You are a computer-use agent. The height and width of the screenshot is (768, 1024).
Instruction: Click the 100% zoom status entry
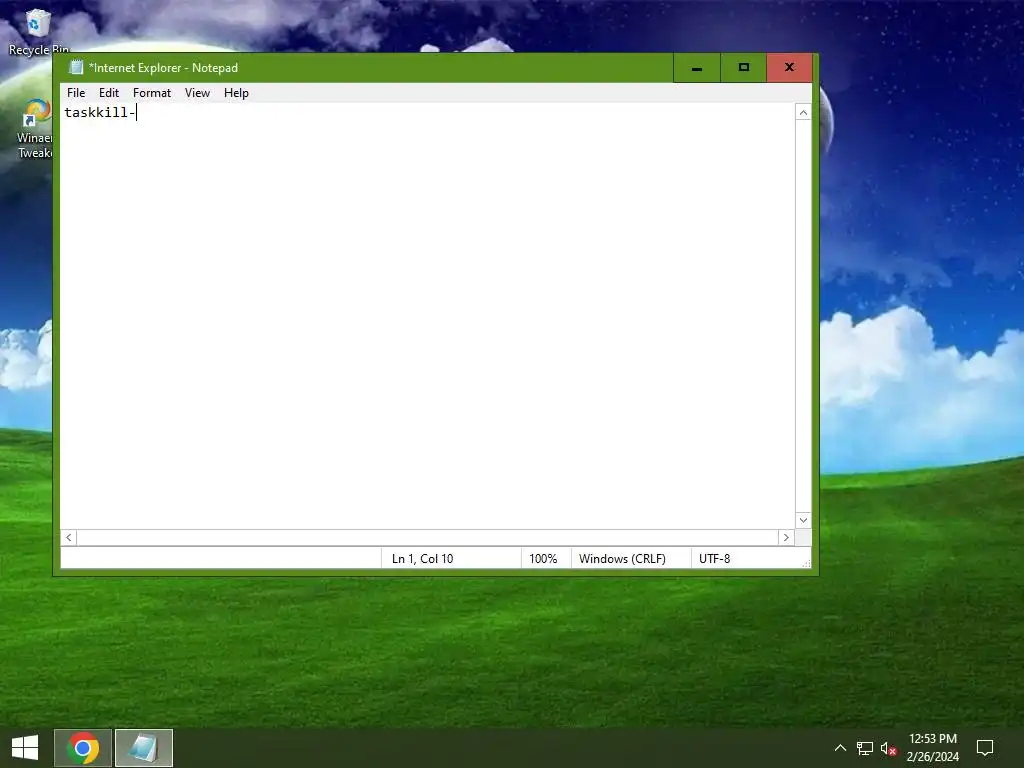[546, 558]
